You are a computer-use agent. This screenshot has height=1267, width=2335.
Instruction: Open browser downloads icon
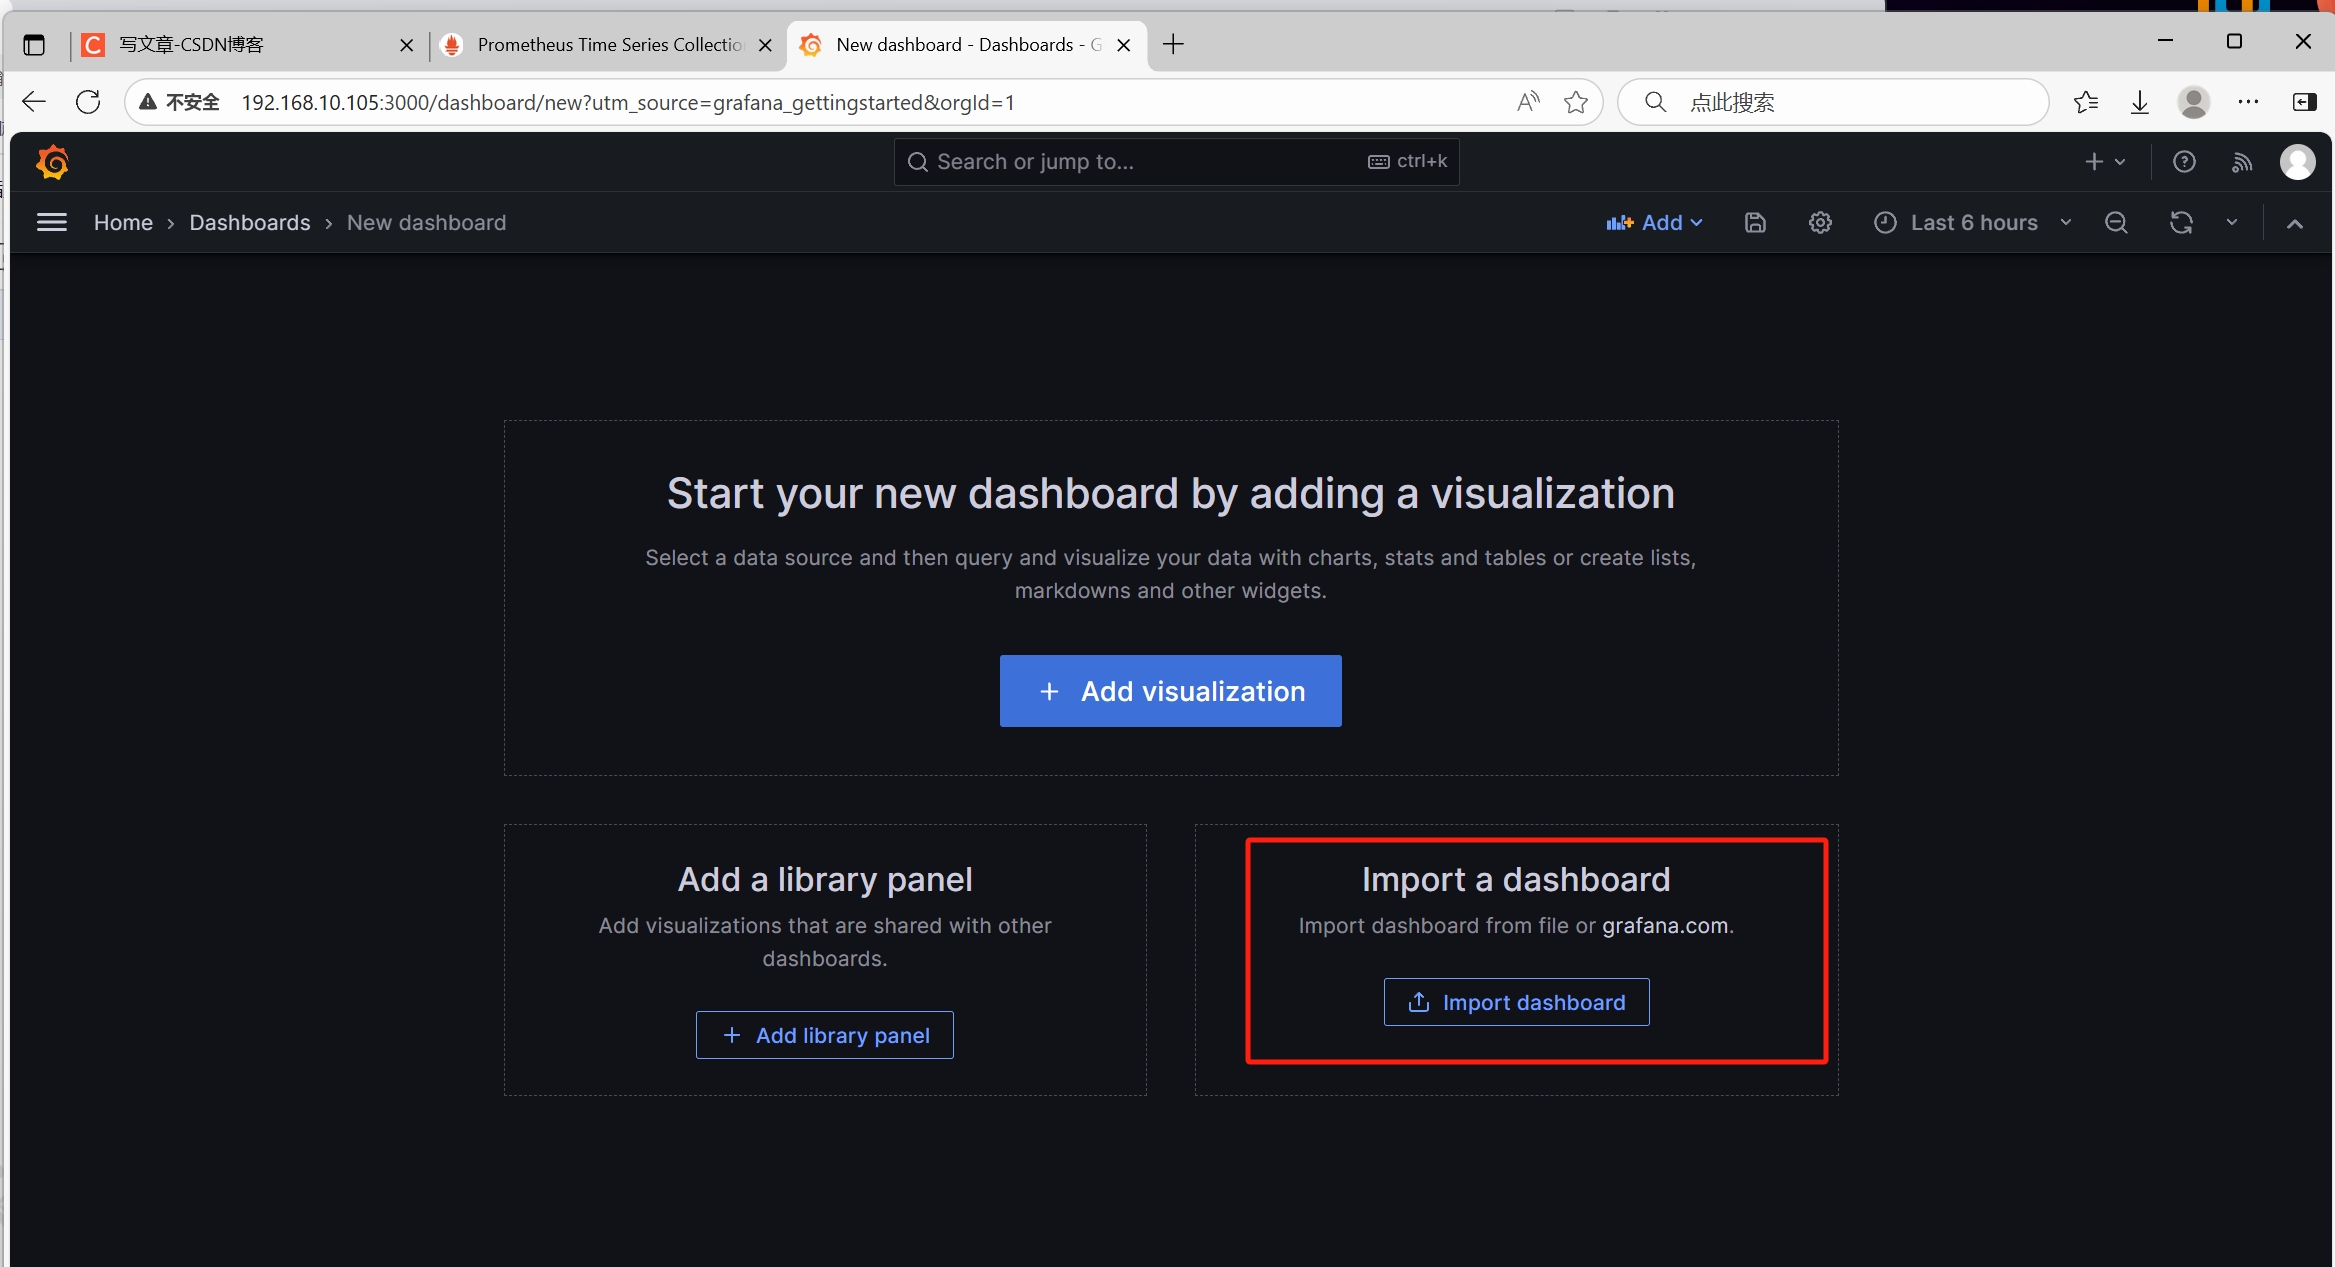(x=2140, y=102)
